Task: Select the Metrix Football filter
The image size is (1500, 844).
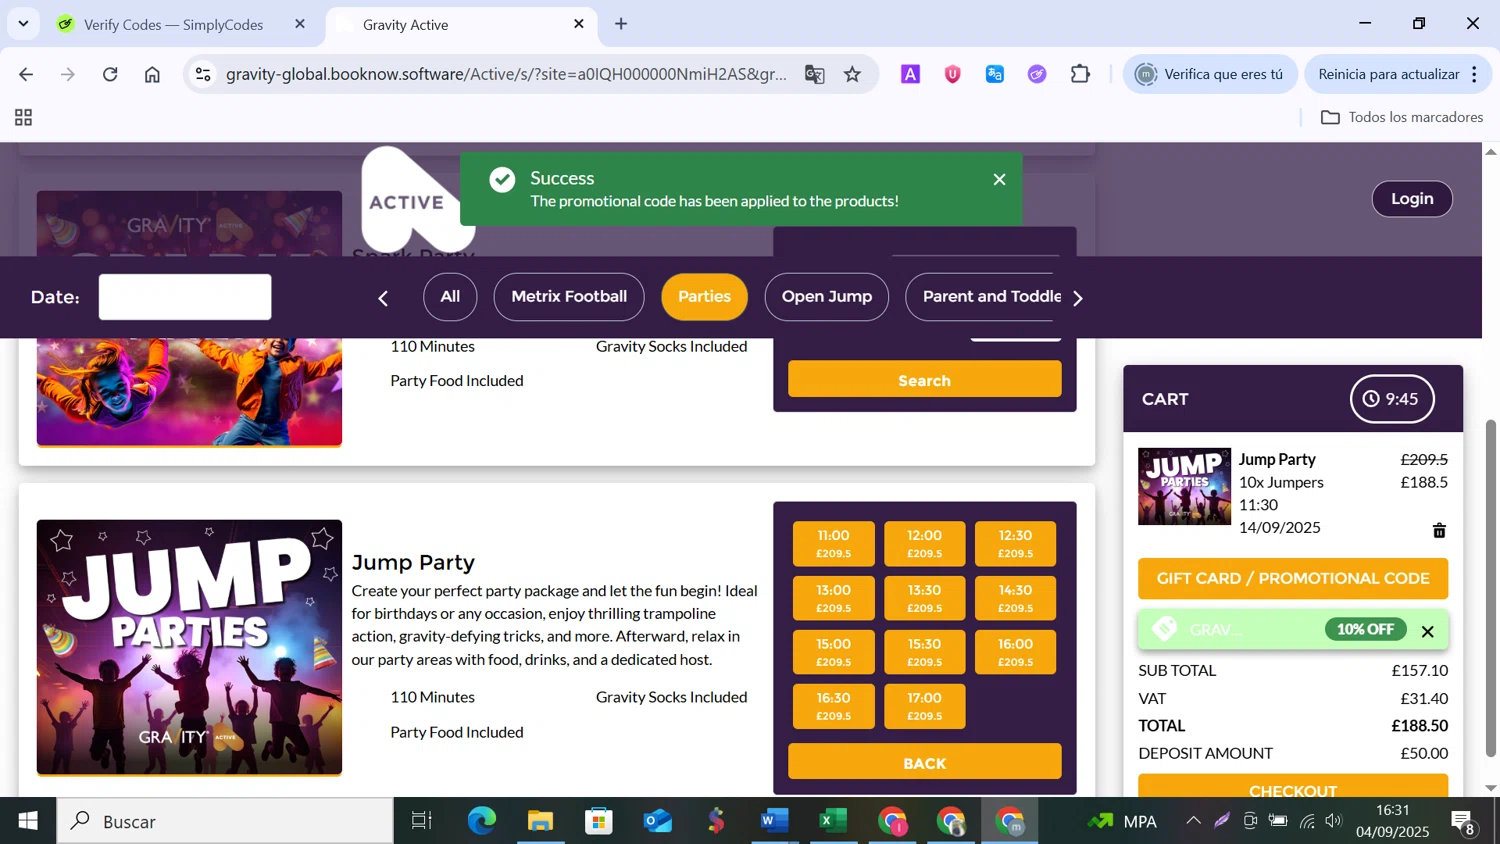Action: 569,297
